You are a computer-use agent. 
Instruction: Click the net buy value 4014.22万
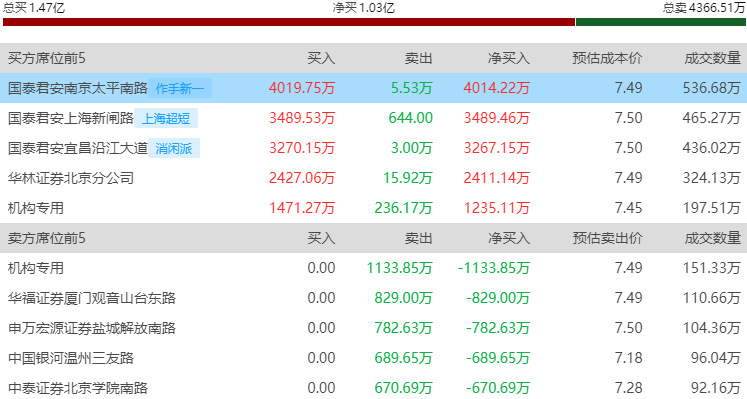496,88
